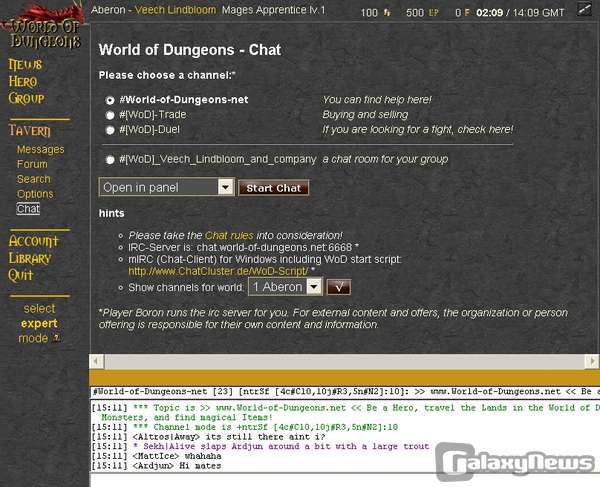Screen dimensions: 600x487
Task: Click the help icon beside expert mode
Action: [x=56, y=338]
